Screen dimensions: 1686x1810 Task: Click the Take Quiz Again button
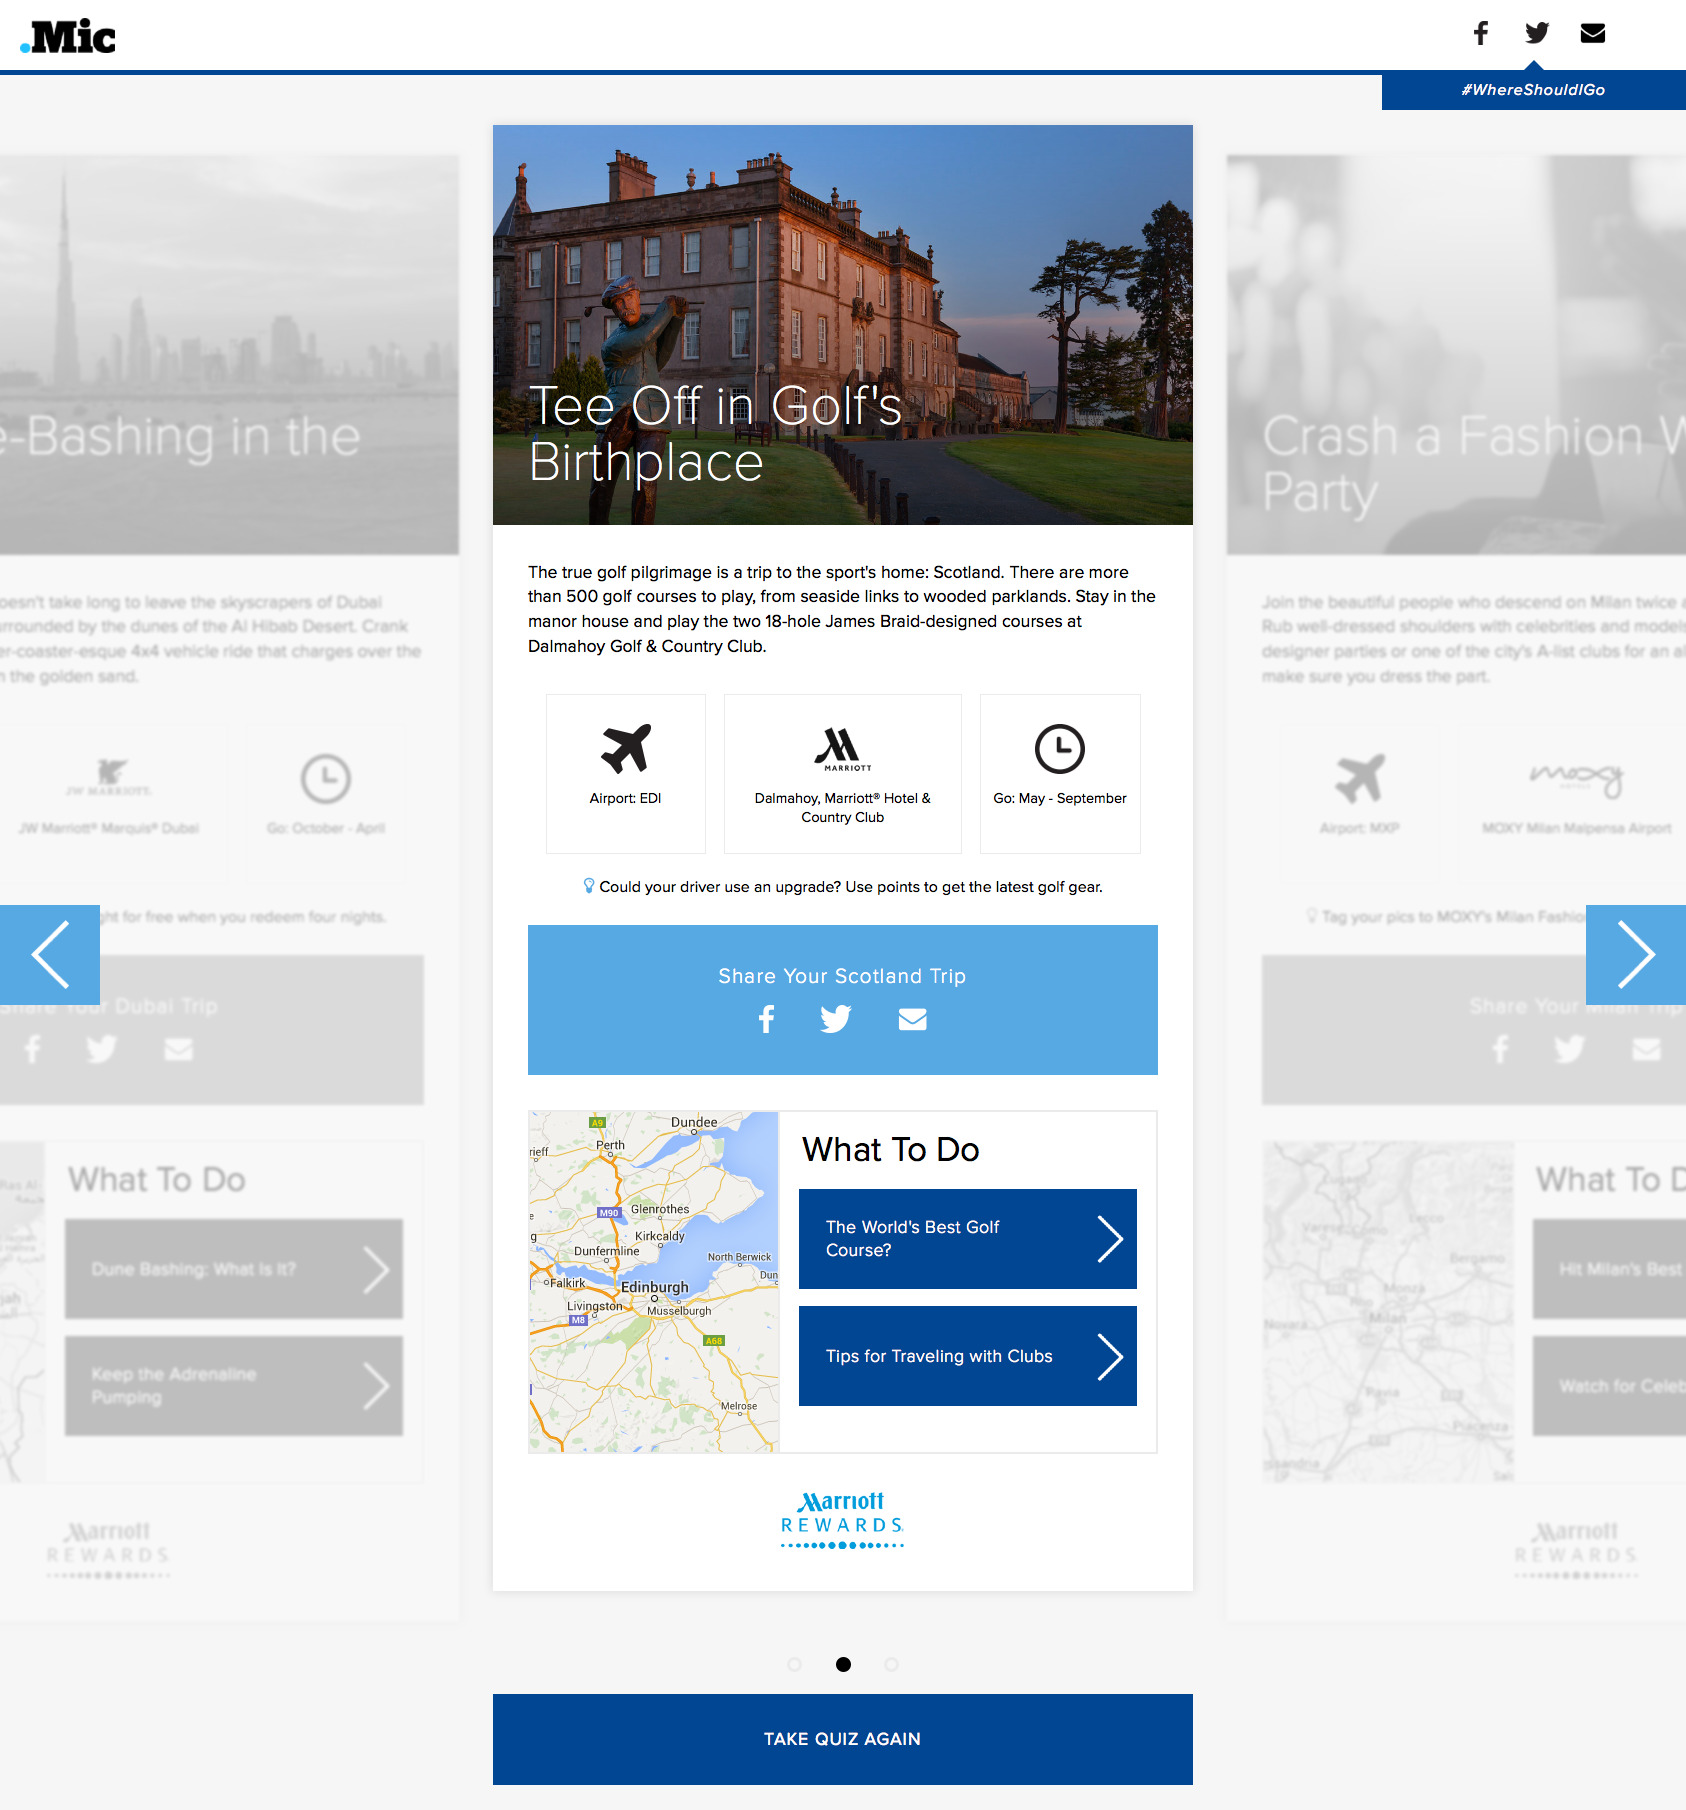pos(842,1739)
